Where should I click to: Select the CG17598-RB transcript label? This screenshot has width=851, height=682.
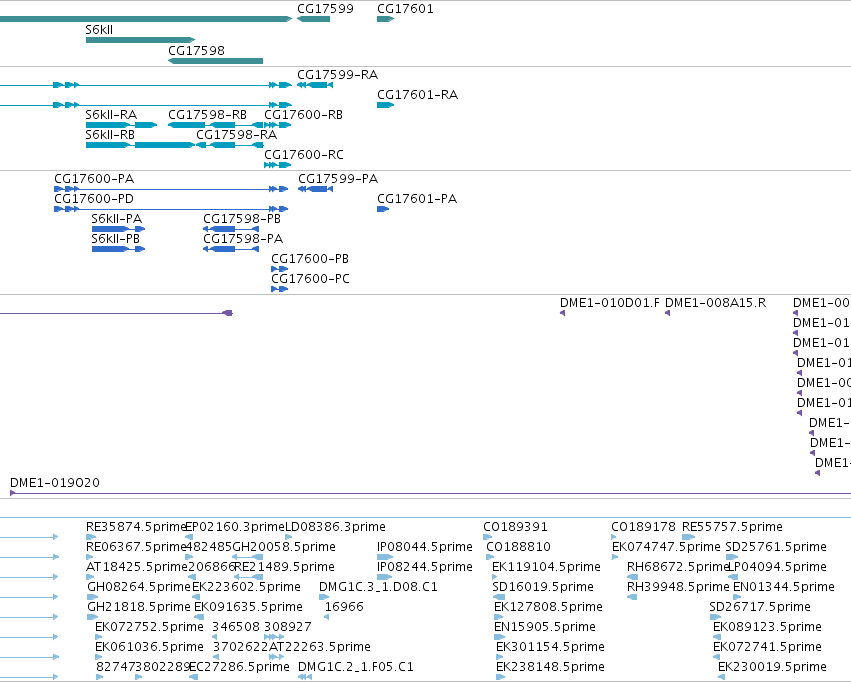pyautogui.click(x=207, y=115)
